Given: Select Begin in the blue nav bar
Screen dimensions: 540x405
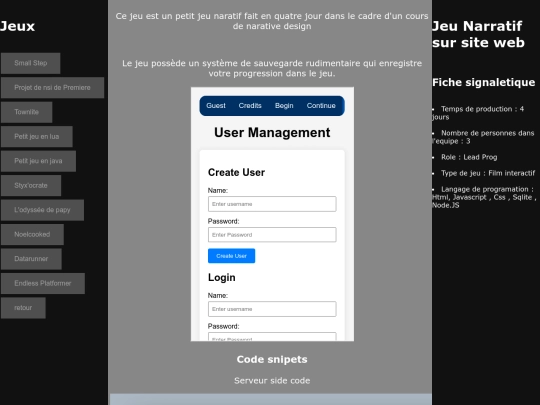Looking at the screenshot, I should 284,106.
